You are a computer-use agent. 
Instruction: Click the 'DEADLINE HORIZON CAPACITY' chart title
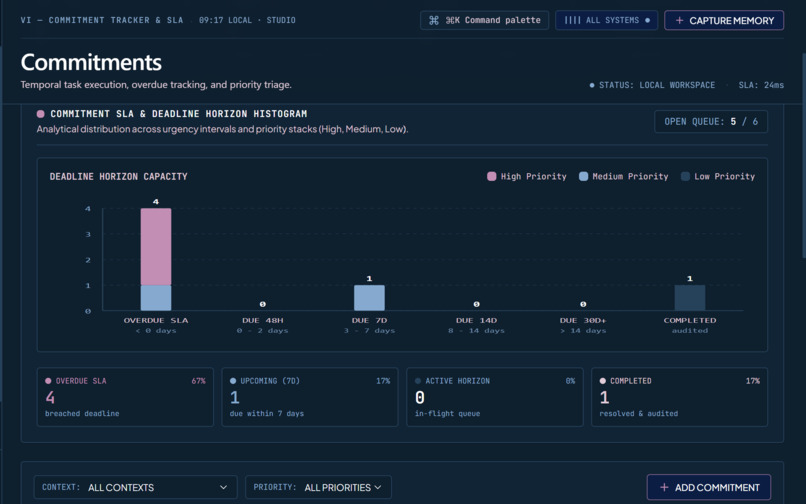tap(118, 176)
